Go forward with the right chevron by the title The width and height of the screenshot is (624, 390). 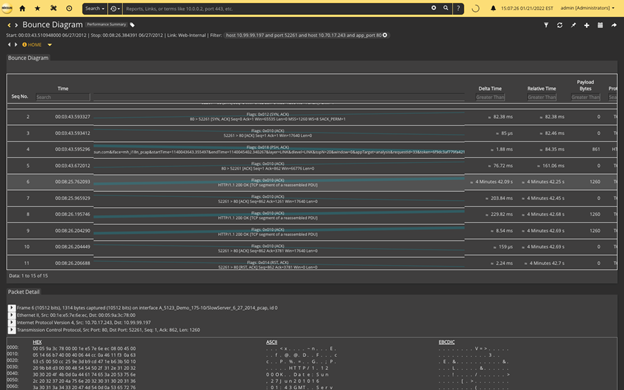click(x=16, y=25)
